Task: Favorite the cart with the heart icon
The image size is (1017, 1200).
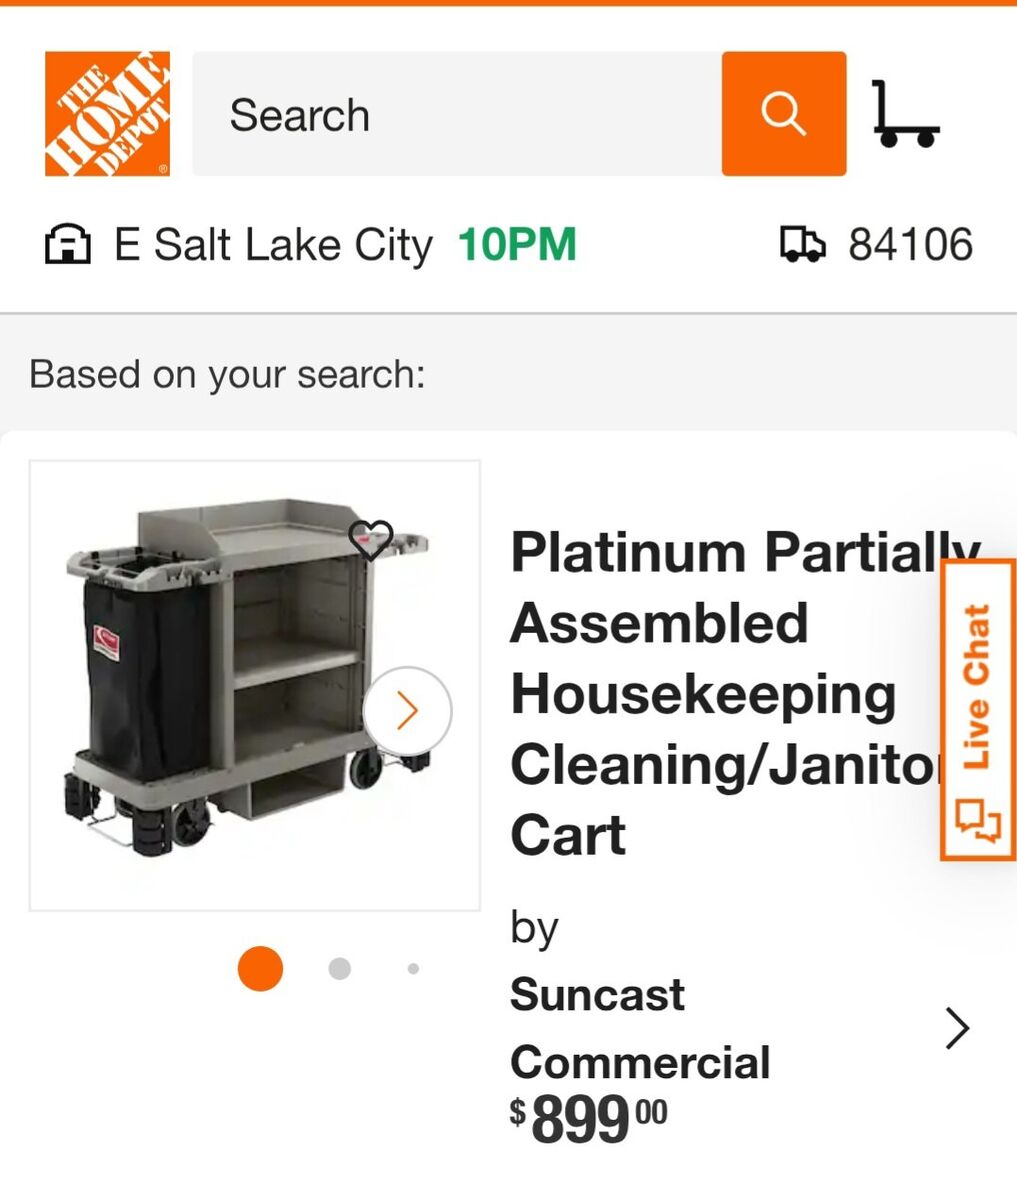Action: pyautogui.click(x=371, y=540)
